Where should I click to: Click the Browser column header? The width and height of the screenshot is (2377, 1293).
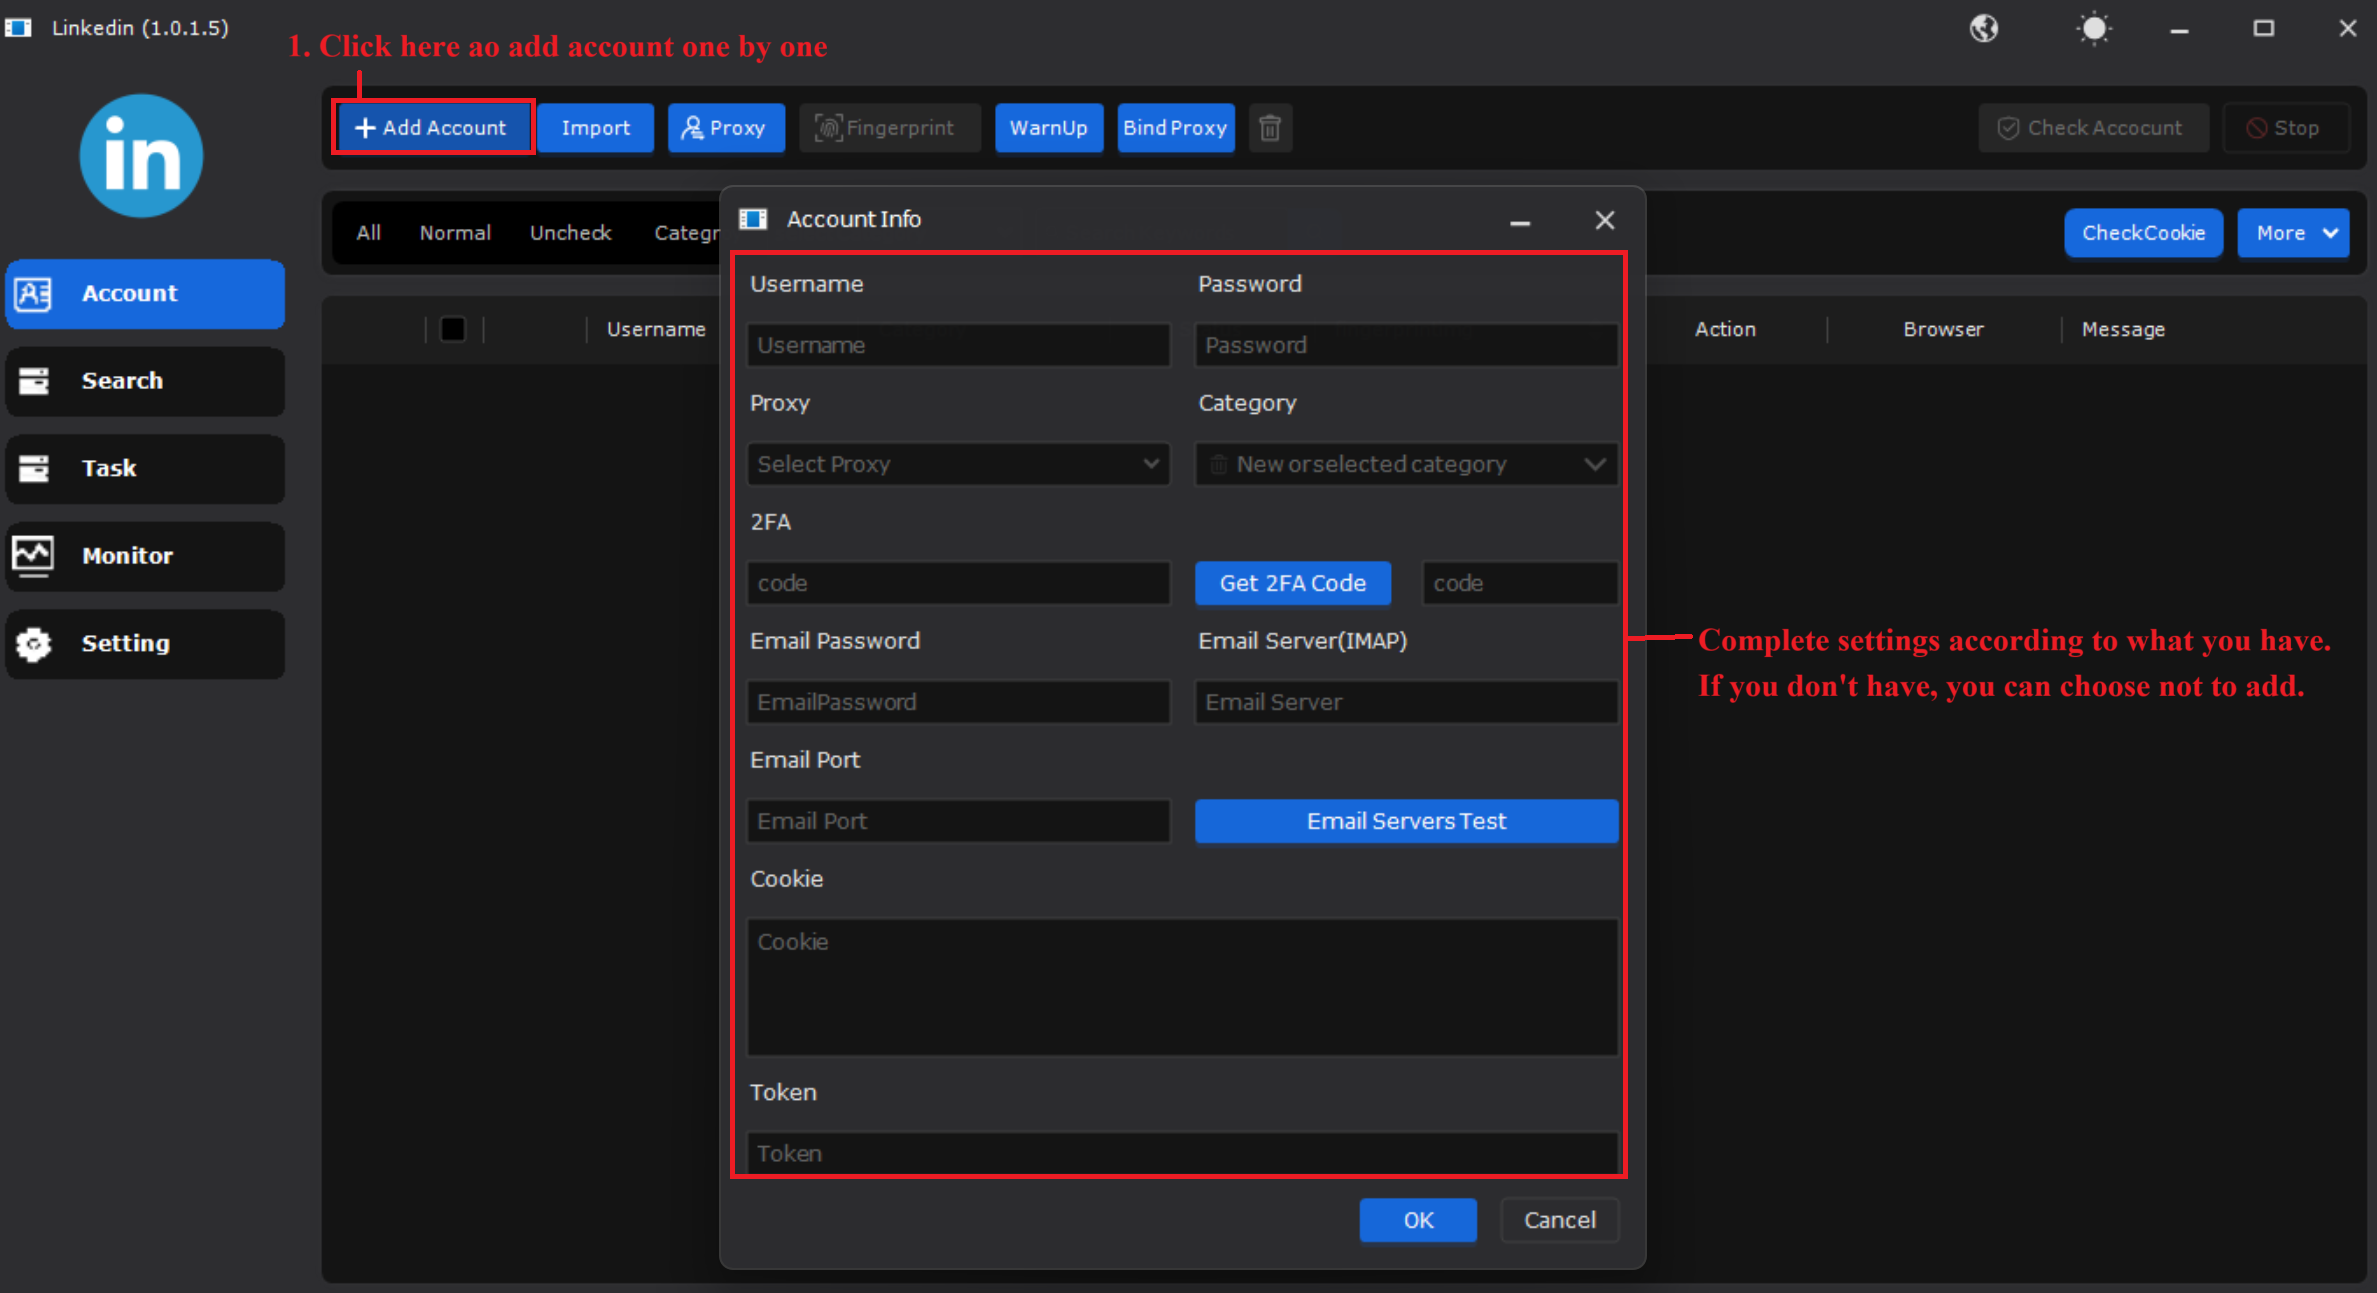(1943, 329)
